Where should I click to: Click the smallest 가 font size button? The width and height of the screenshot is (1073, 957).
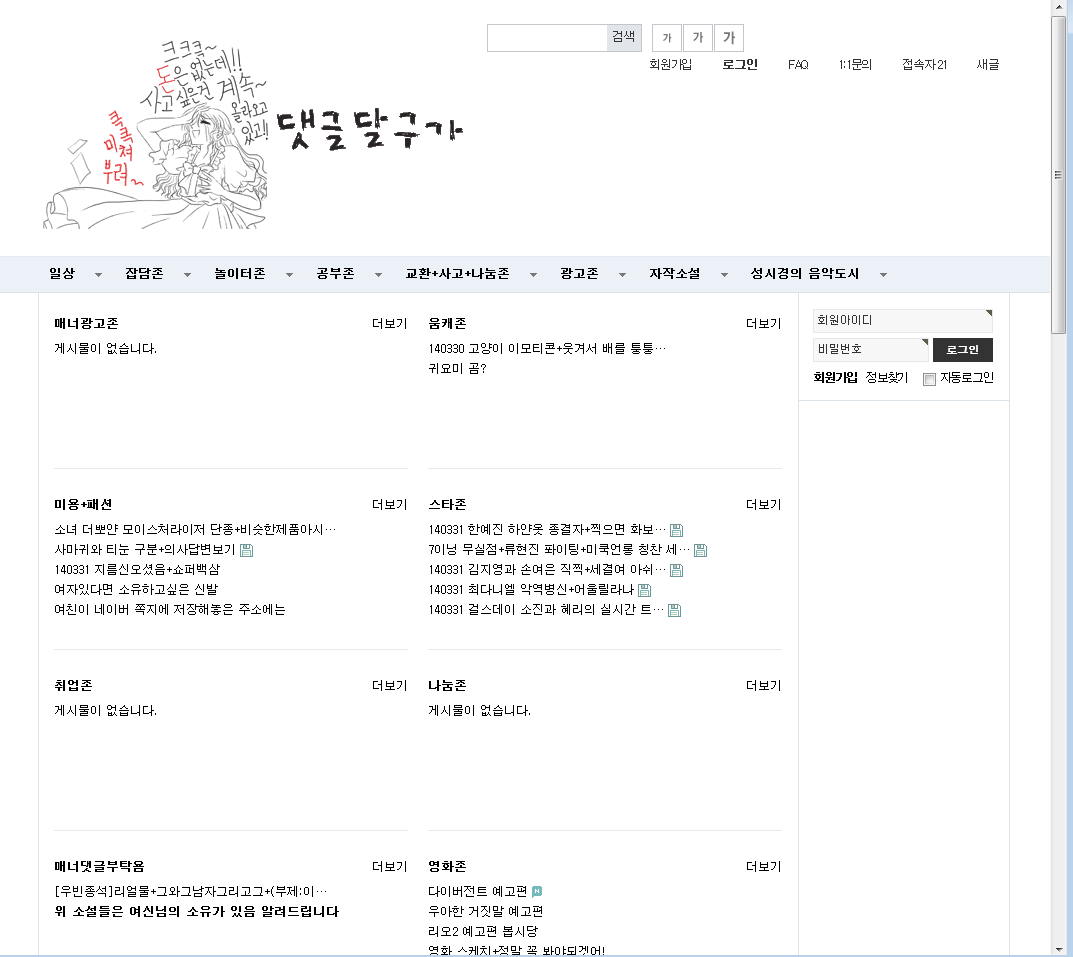[x=667, y=38]
